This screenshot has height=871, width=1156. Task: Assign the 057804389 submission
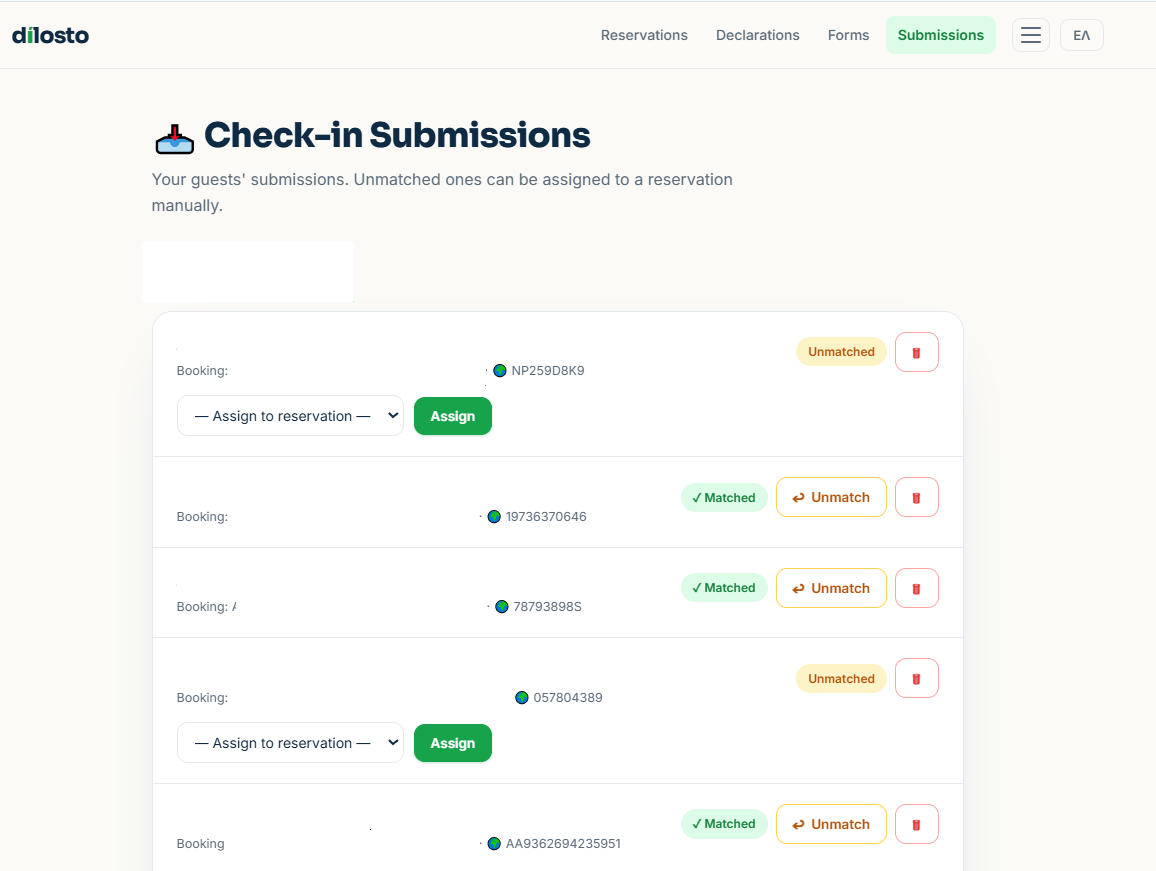[x=453, y=743]
